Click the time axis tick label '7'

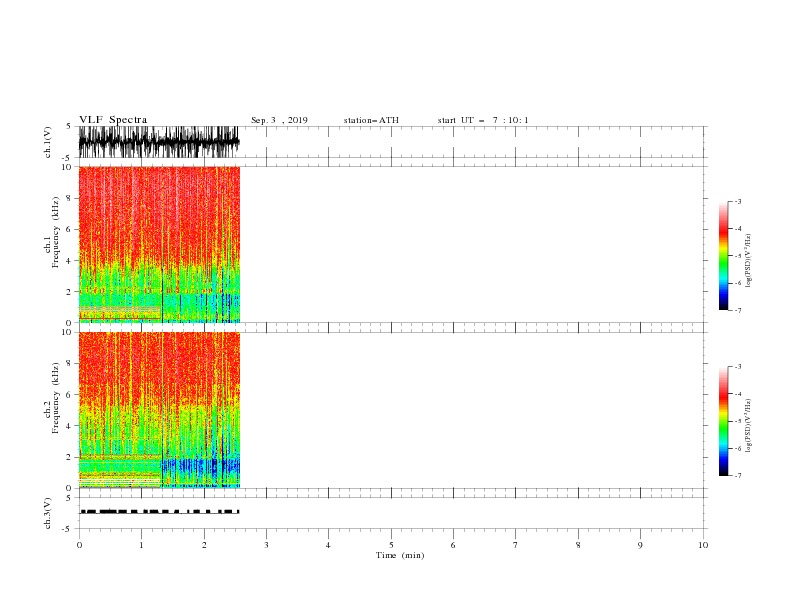click(x=516, y=545)
